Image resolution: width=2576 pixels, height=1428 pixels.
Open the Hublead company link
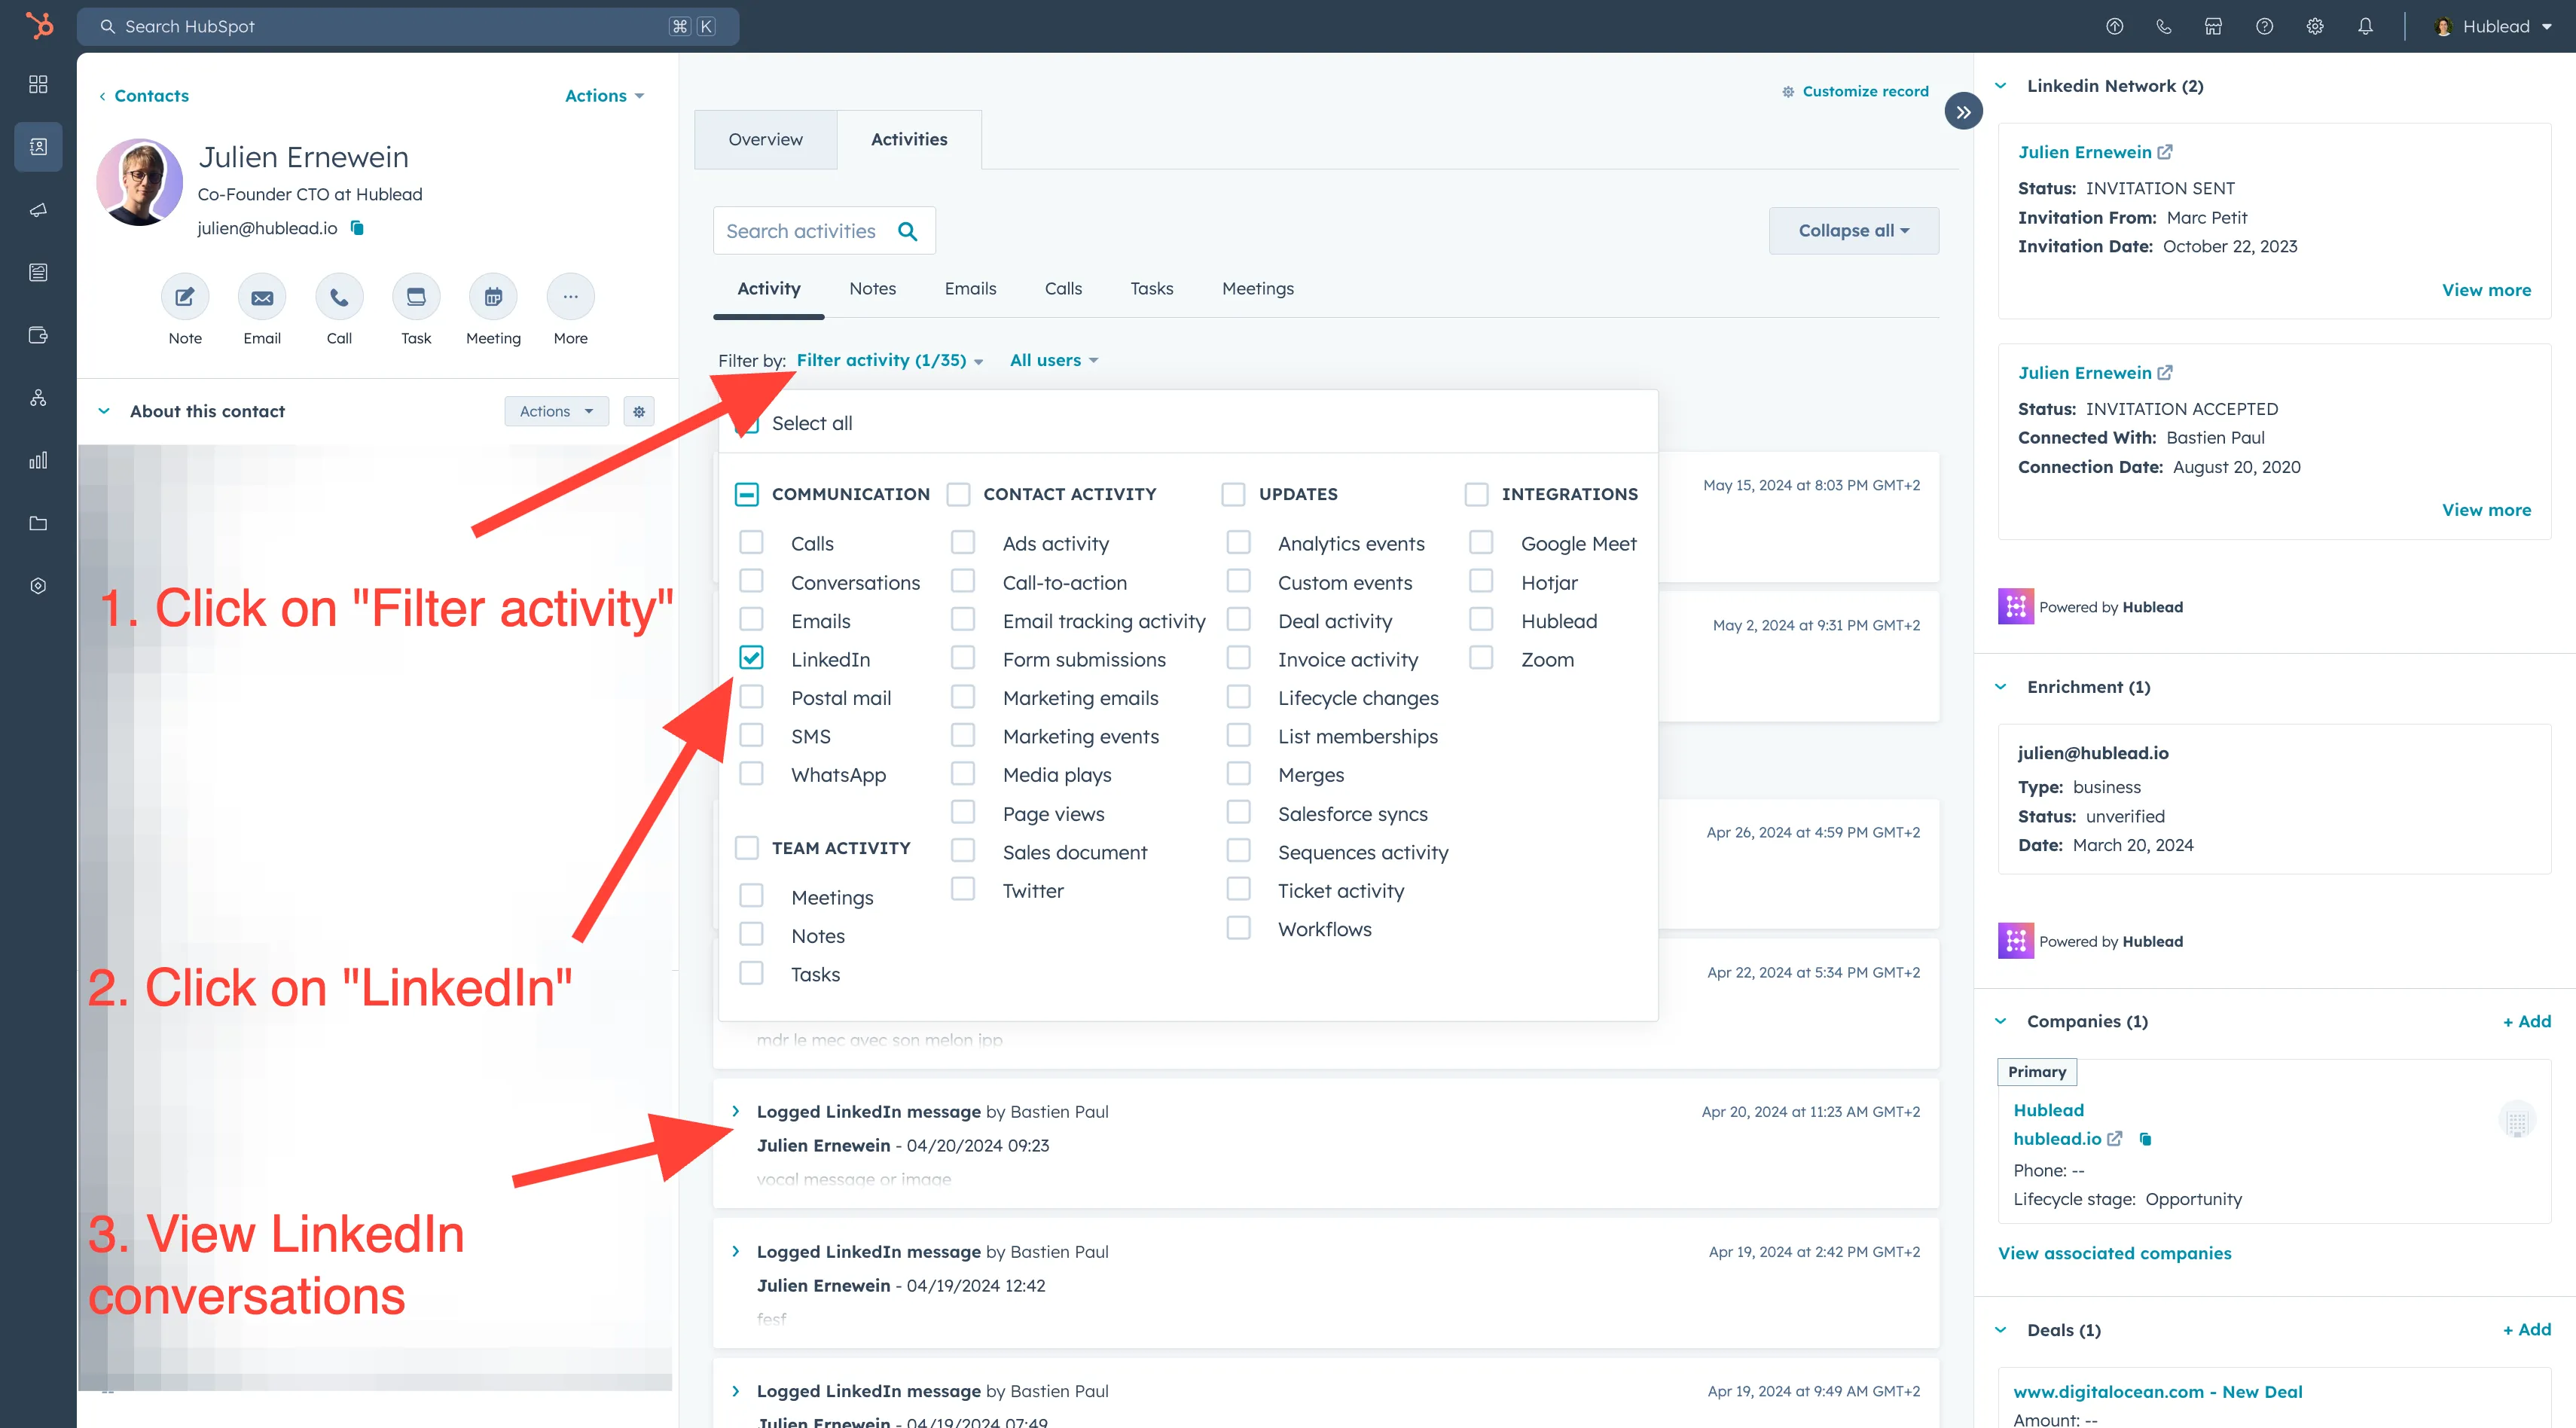(2048, 1110)
